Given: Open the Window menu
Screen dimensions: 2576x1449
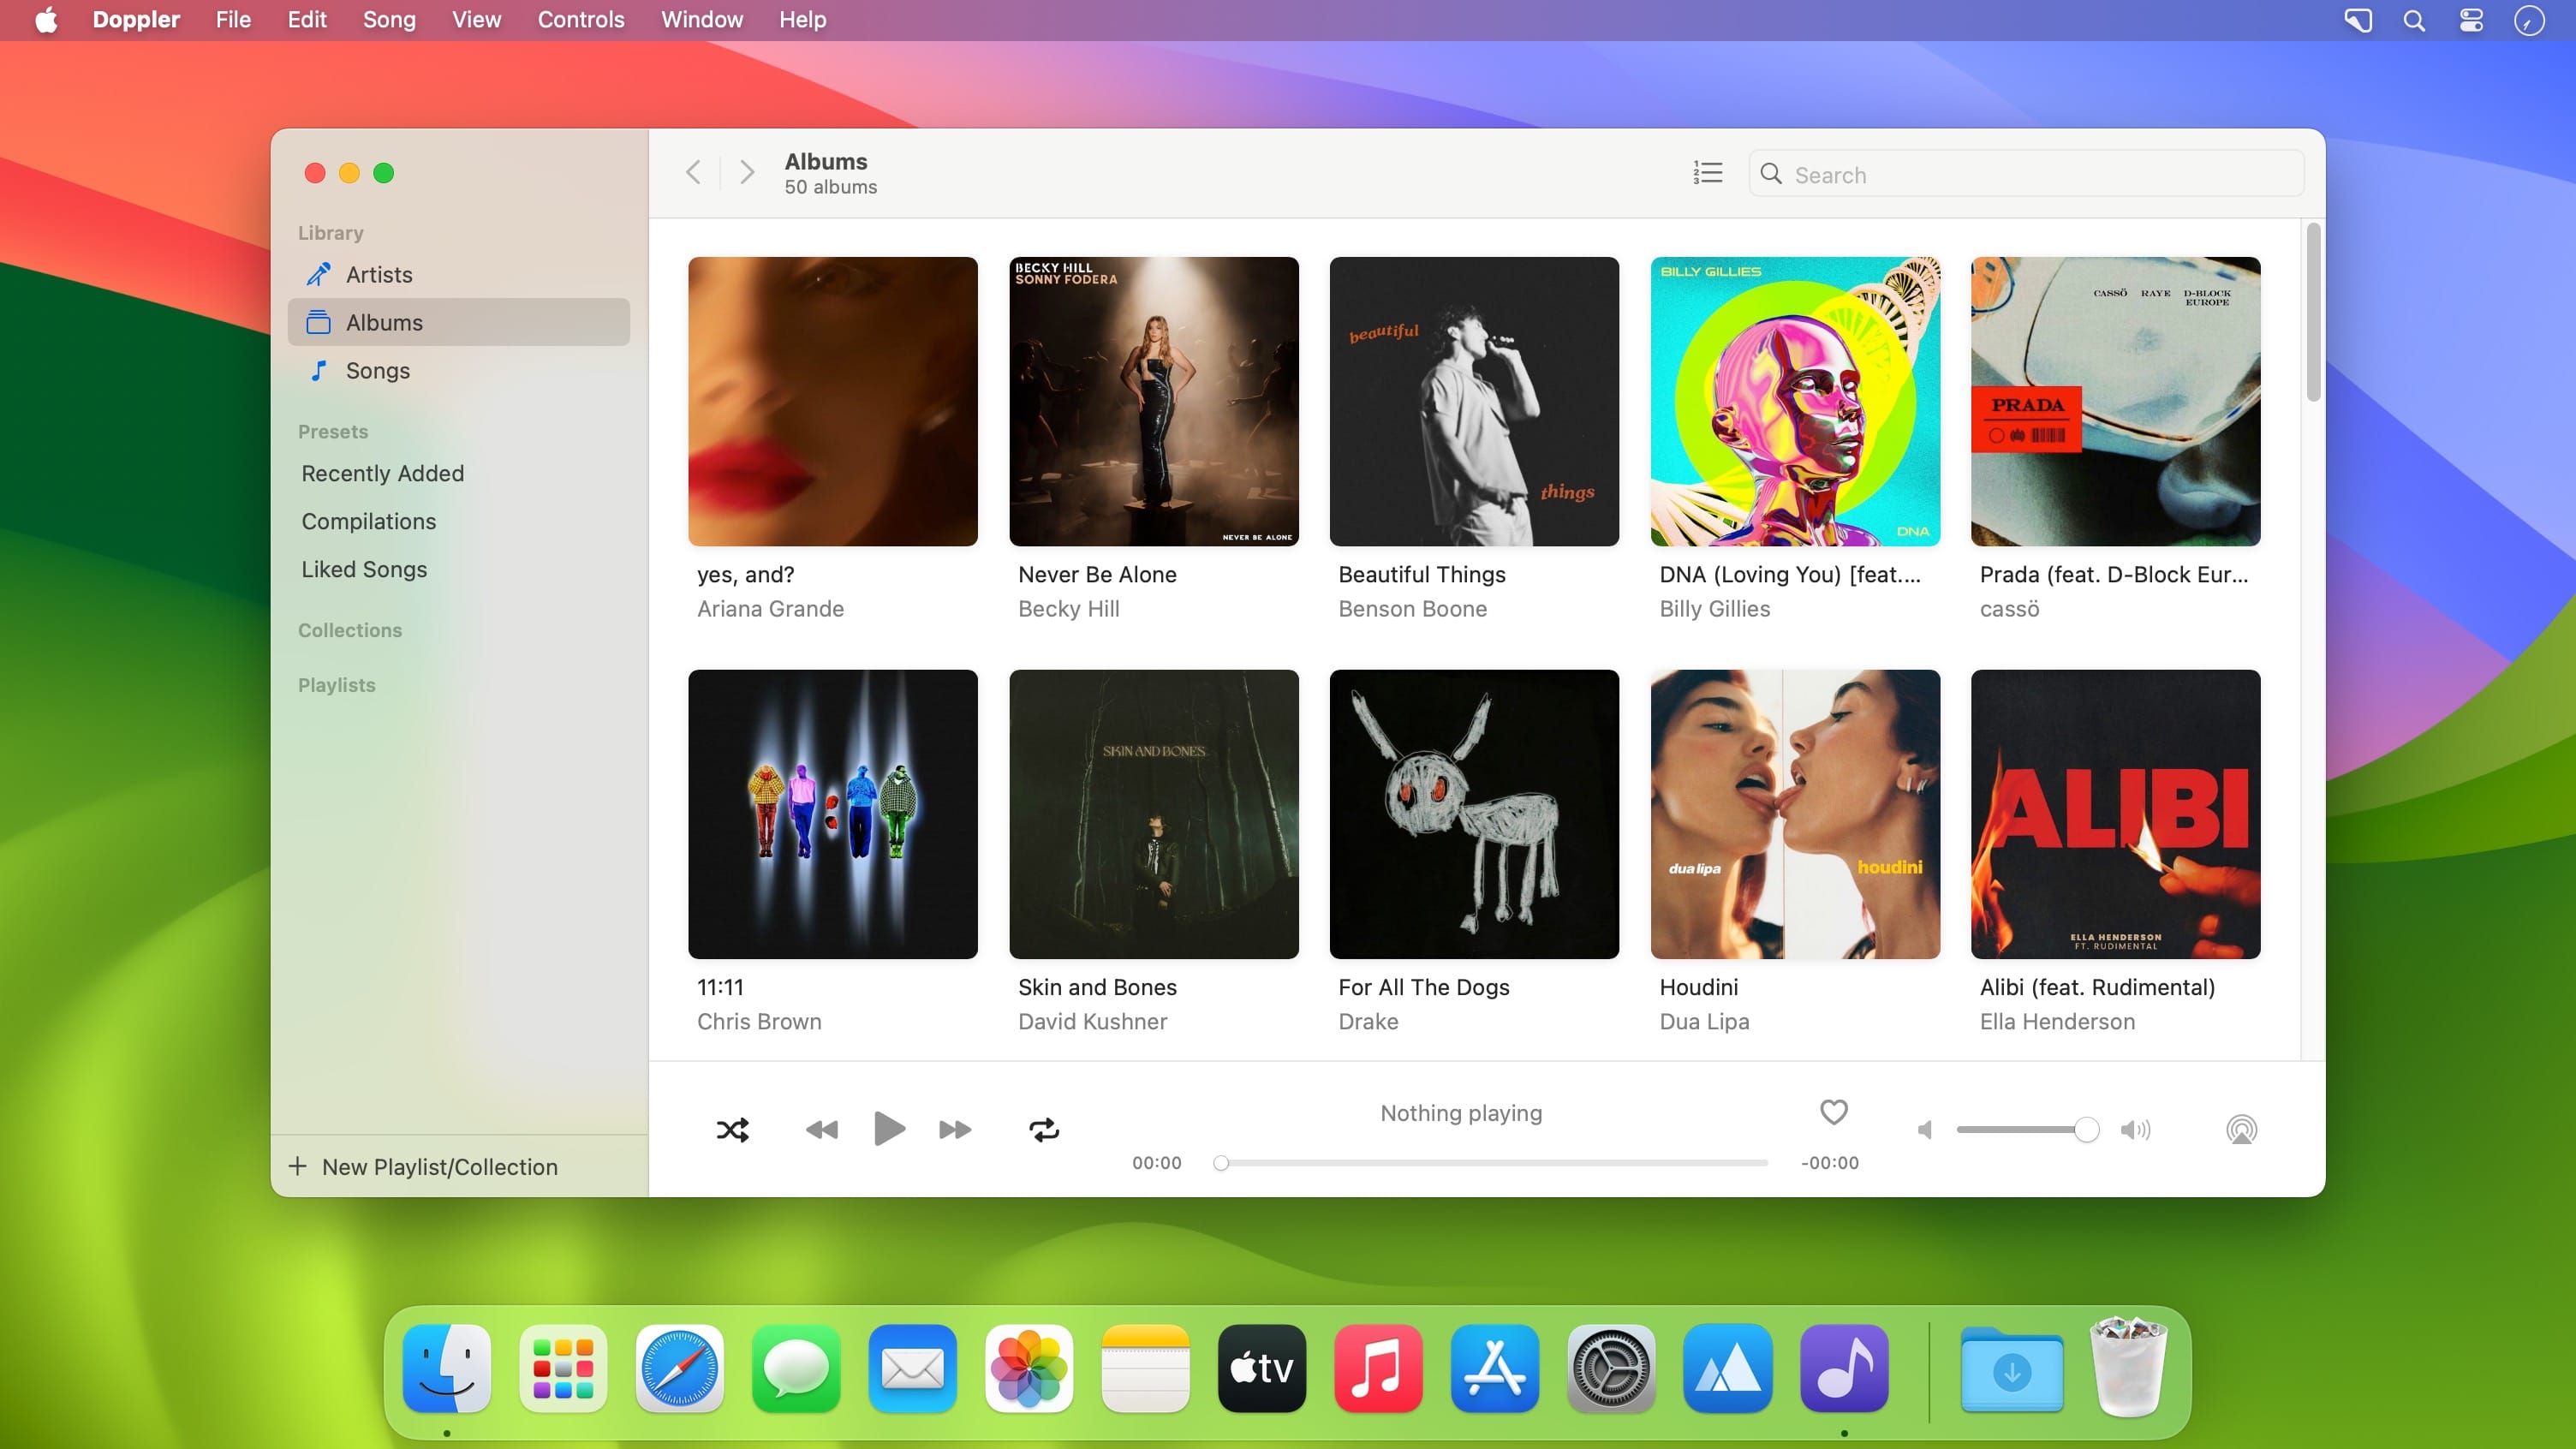Looking at the screenshot, I should pos(702,20).
